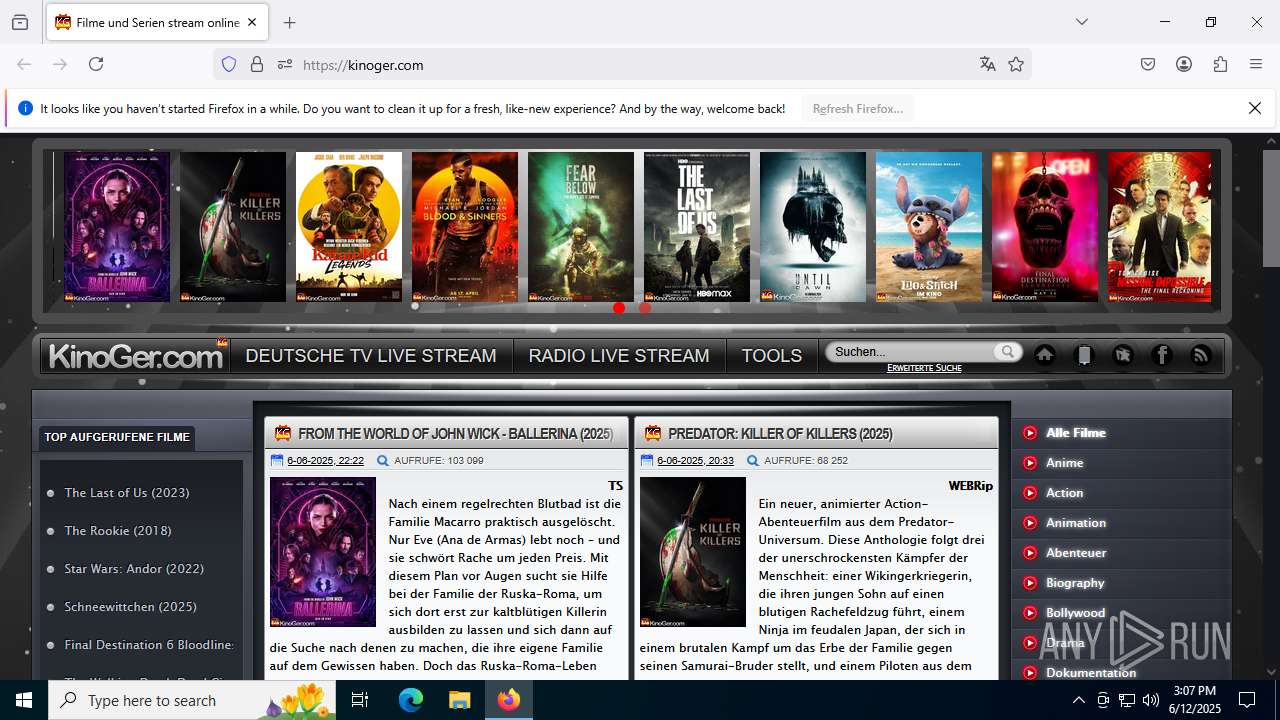The image size is (1280, 720).
Task: Open the Firefox account icon
Action: [1184, 64]
